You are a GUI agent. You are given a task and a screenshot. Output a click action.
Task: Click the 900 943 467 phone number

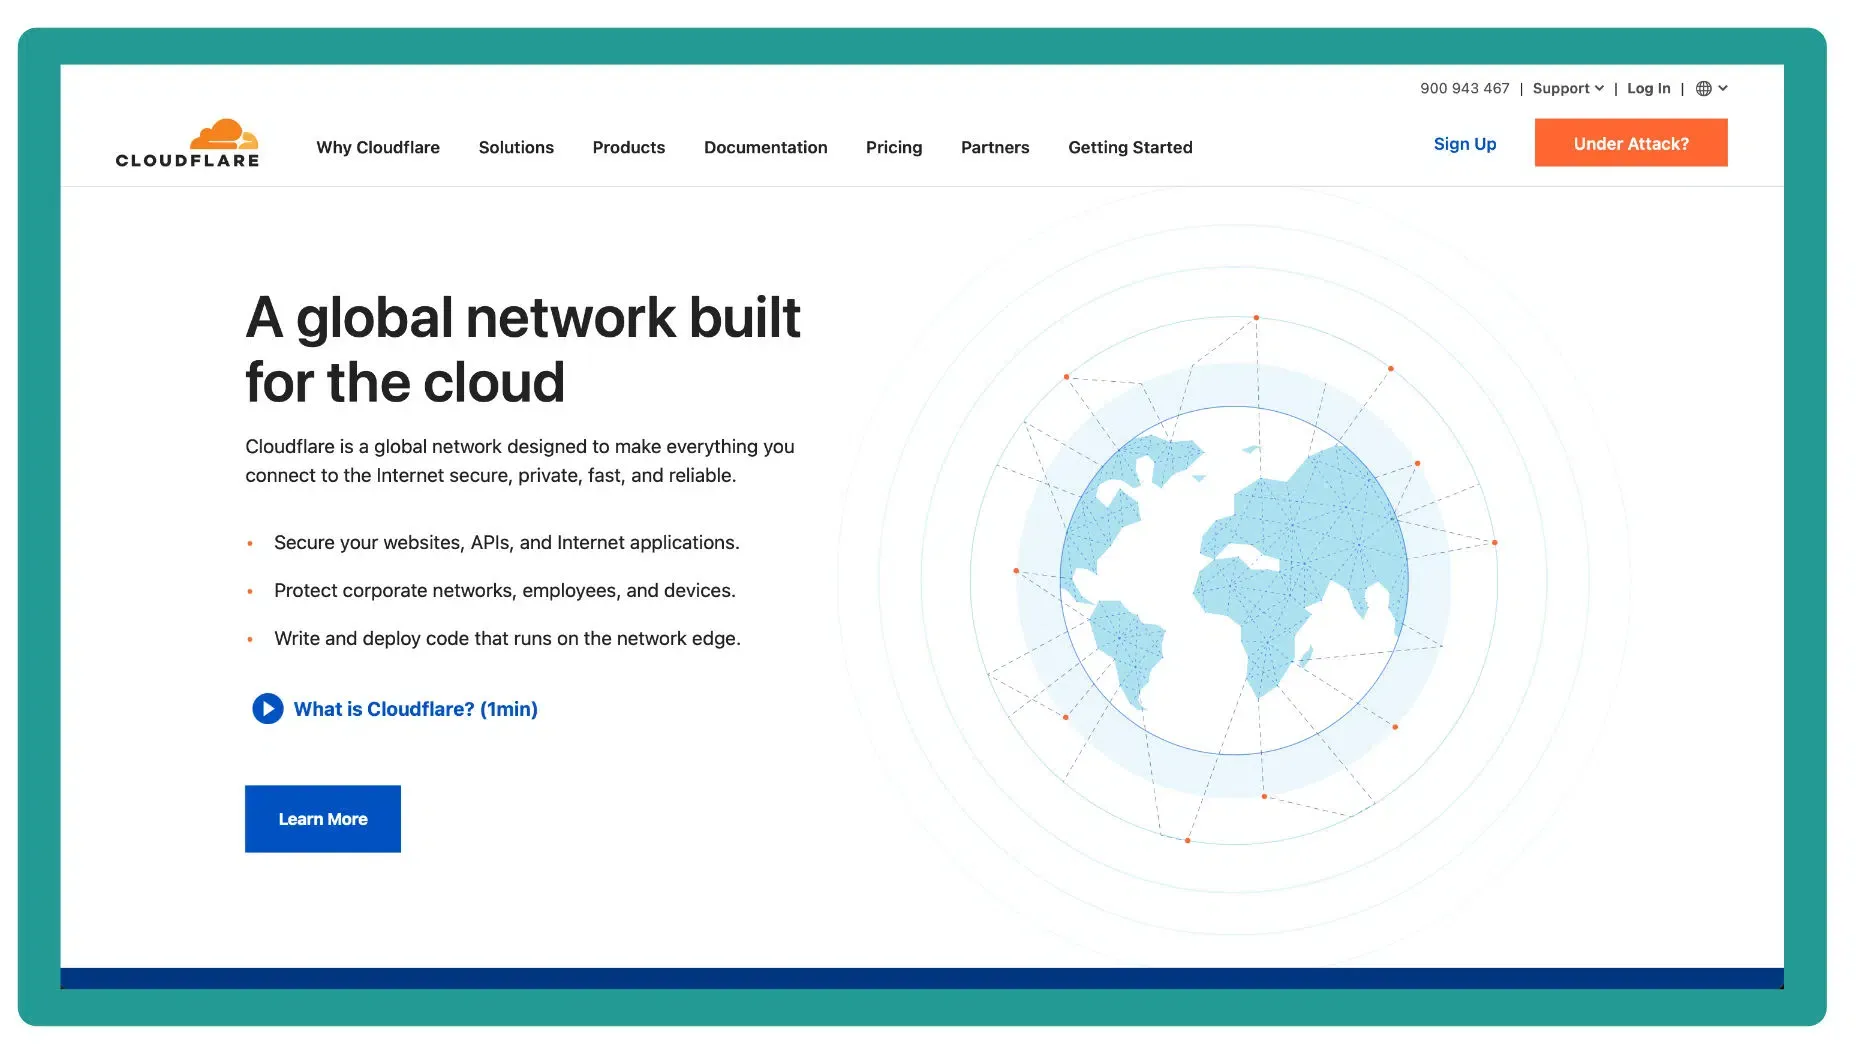tap(1464, 89)
